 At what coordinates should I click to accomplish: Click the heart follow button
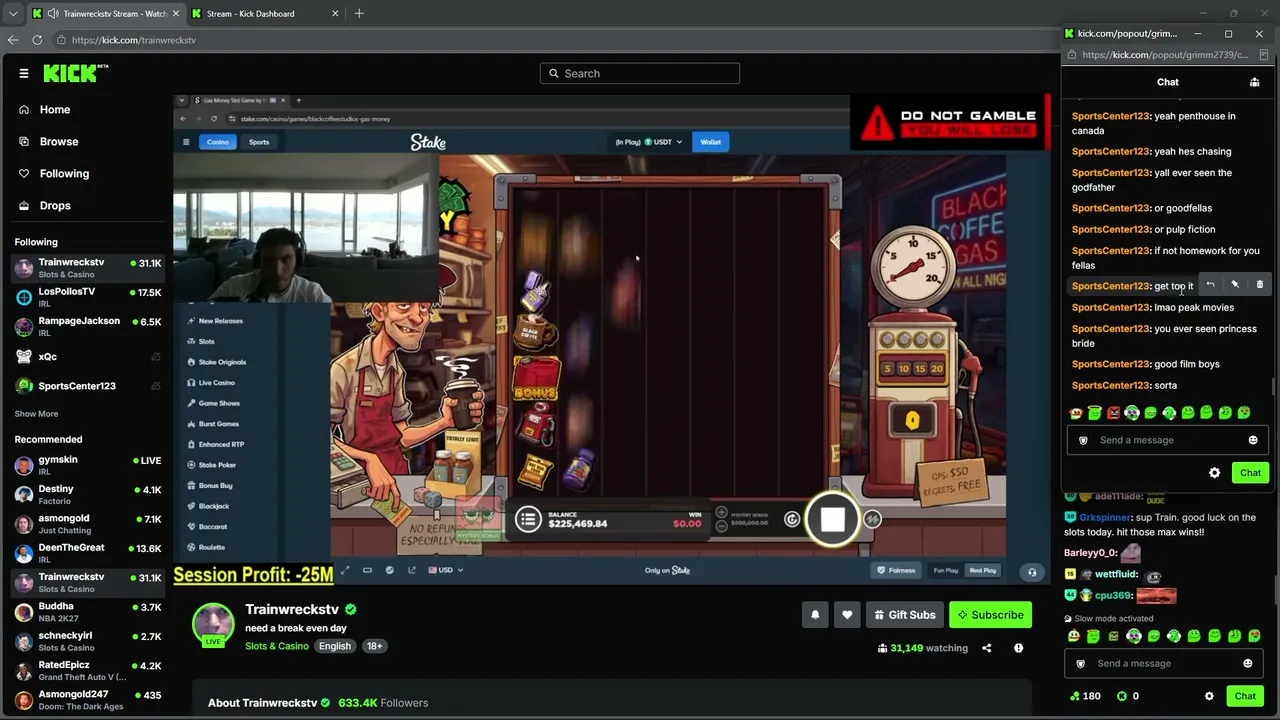coord(847,615)
